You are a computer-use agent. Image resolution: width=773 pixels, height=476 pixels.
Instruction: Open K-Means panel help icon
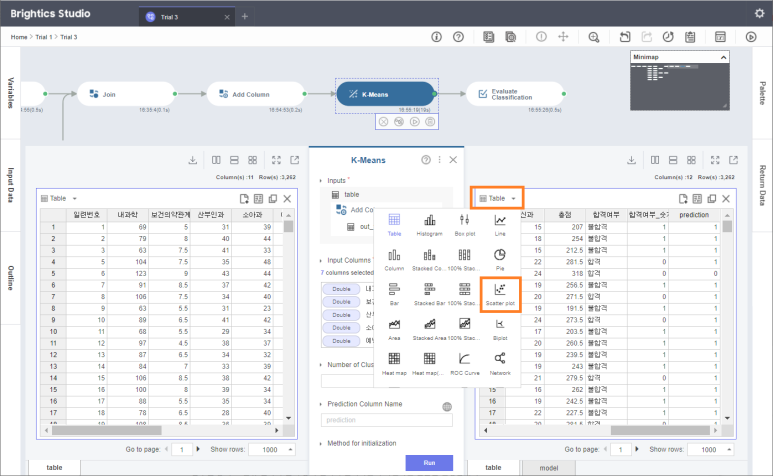[x=426, y=160]
